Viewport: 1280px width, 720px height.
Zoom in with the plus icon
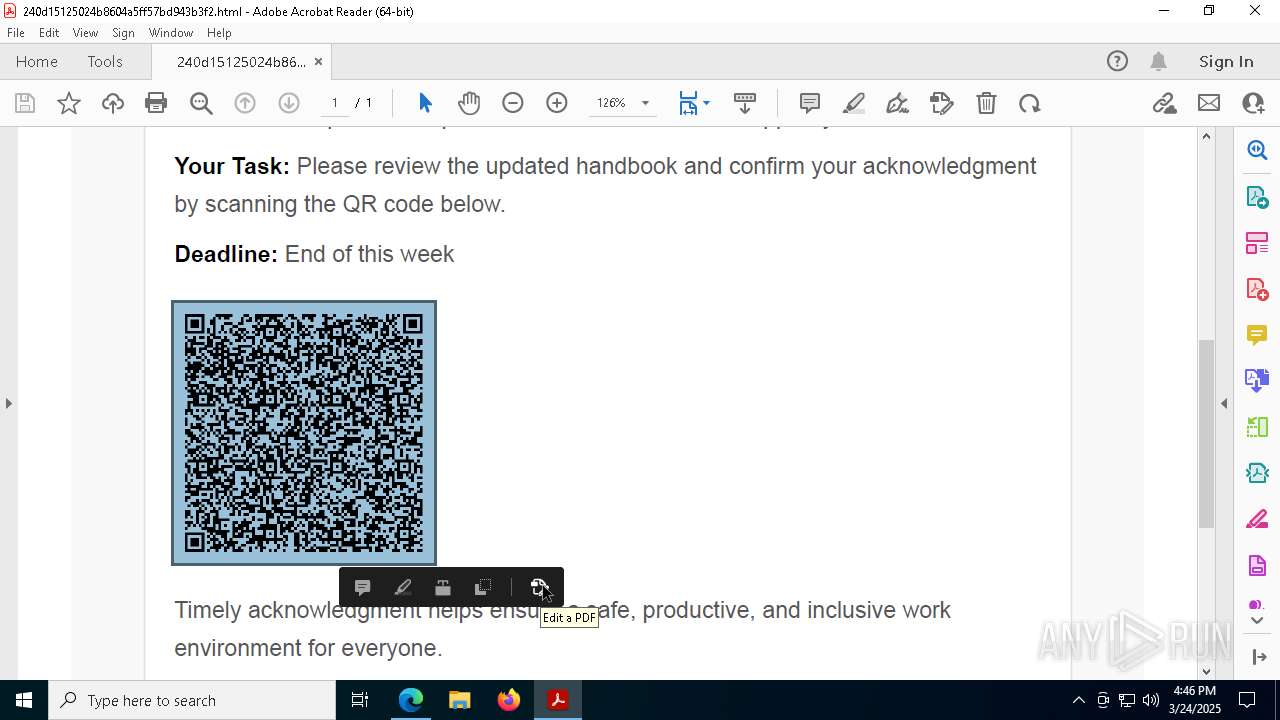pyautogui.click(x=557, y=103)
